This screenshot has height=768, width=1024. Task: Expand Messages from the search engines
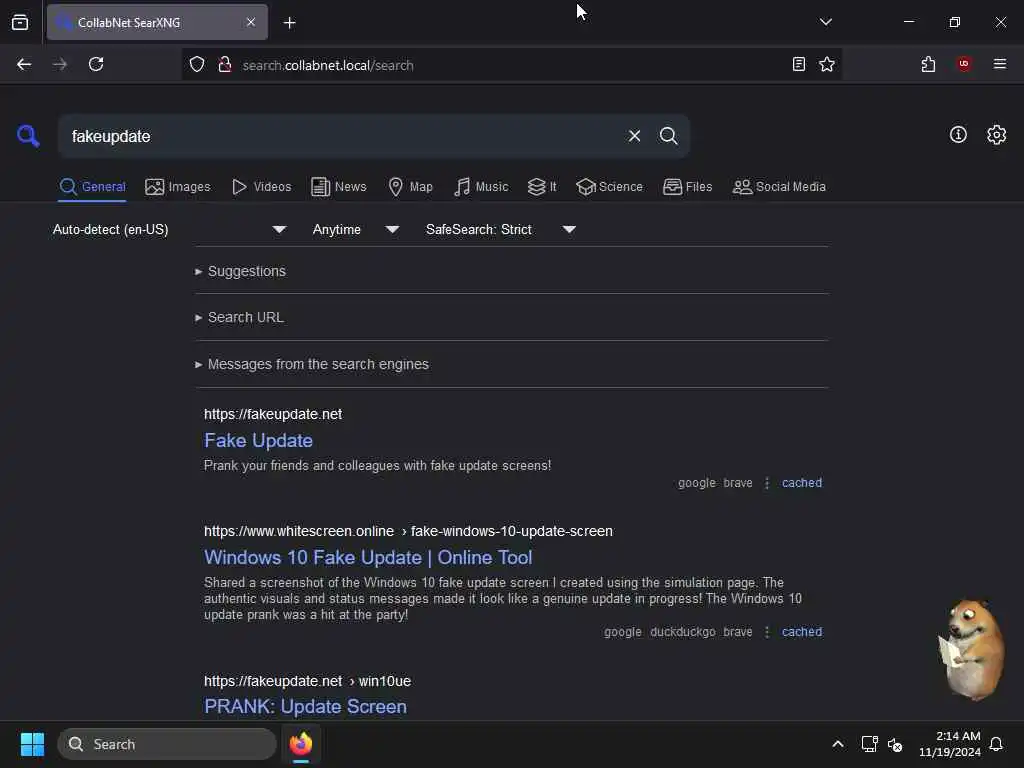pos(312,364)
